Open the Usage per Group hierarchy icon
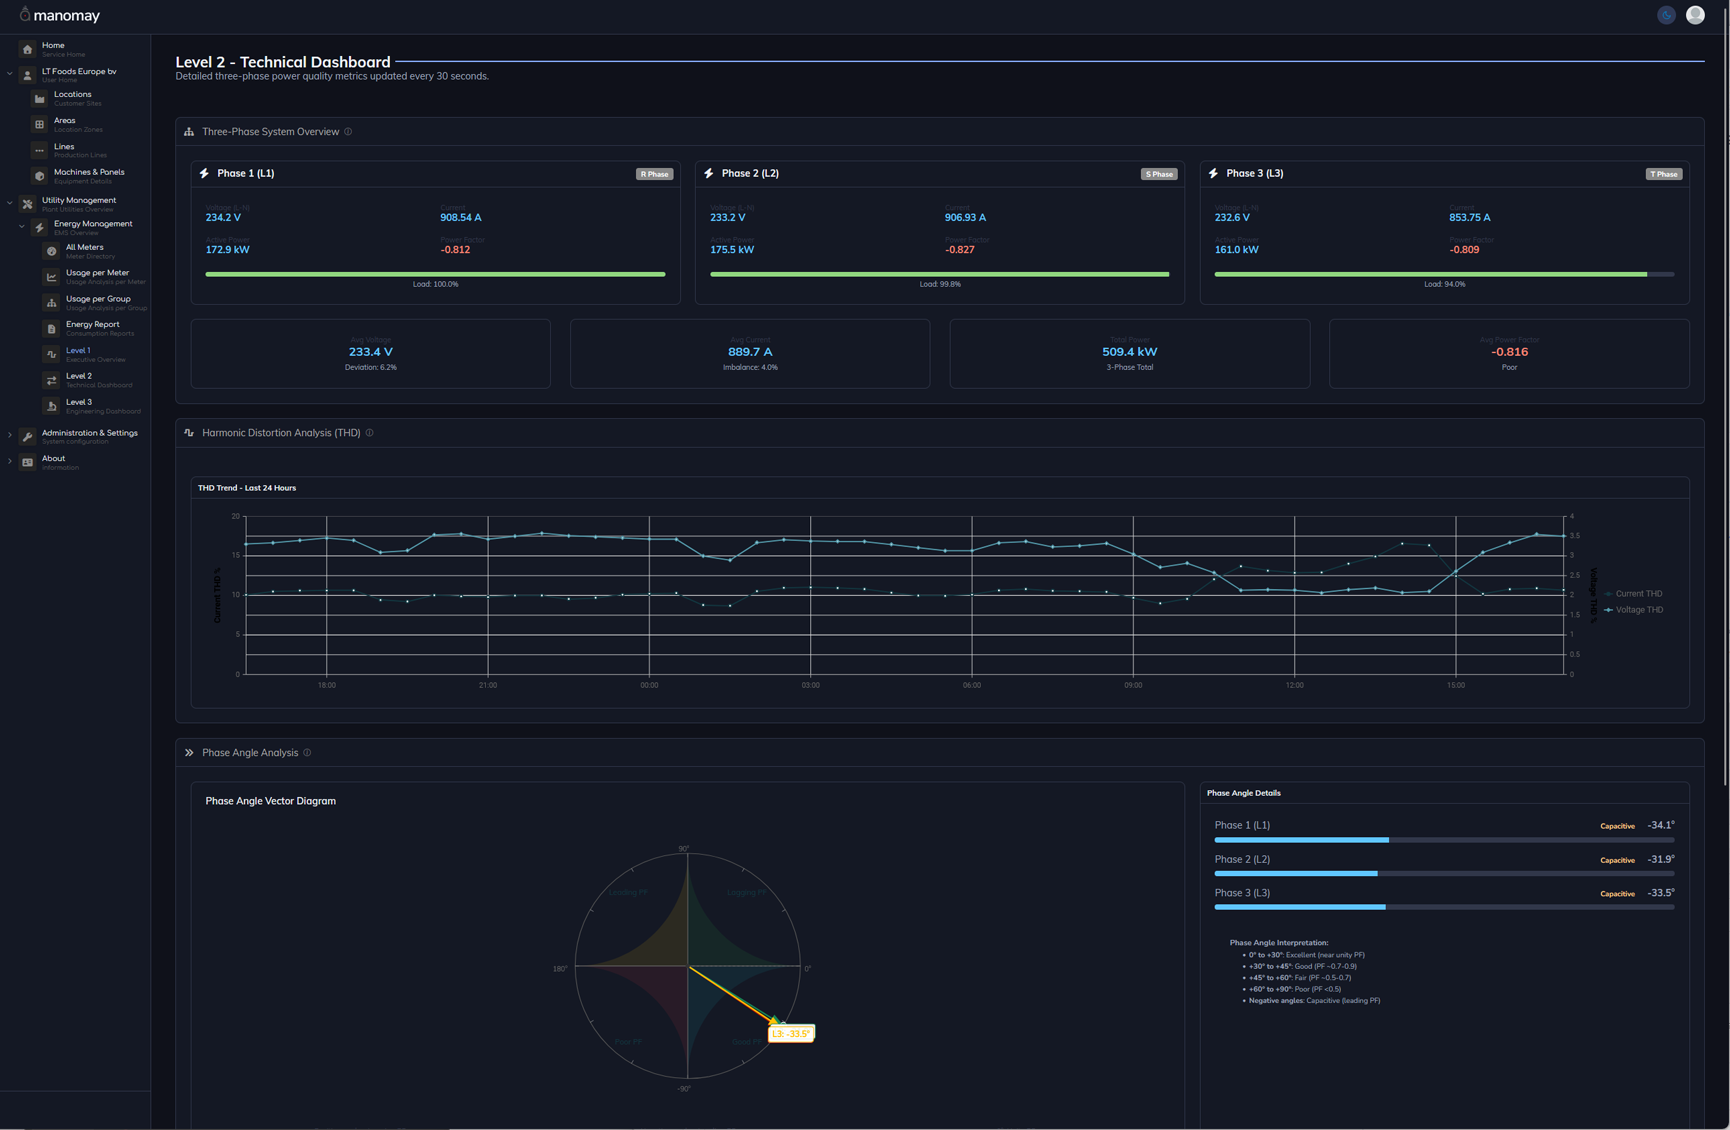The width and height of the screenshot is (1730, 1130). (x=52, y=303)
